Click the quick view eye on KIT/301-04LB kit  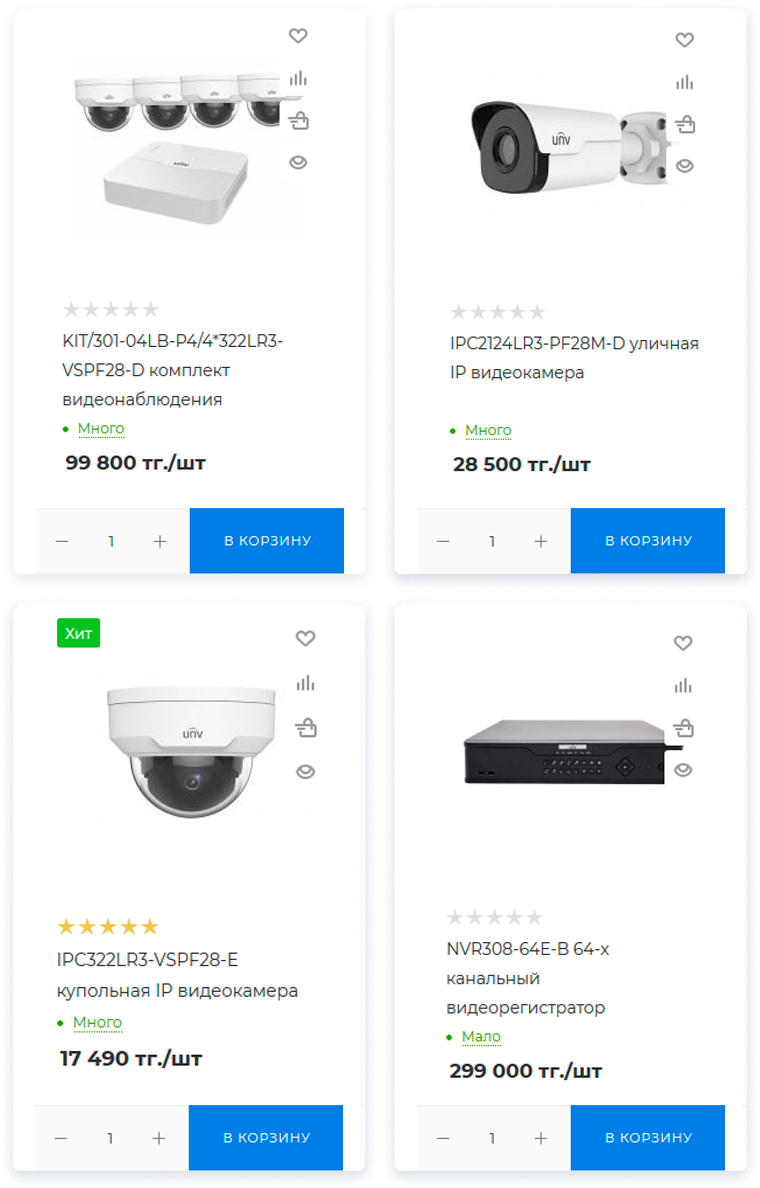tap(298, 162)
